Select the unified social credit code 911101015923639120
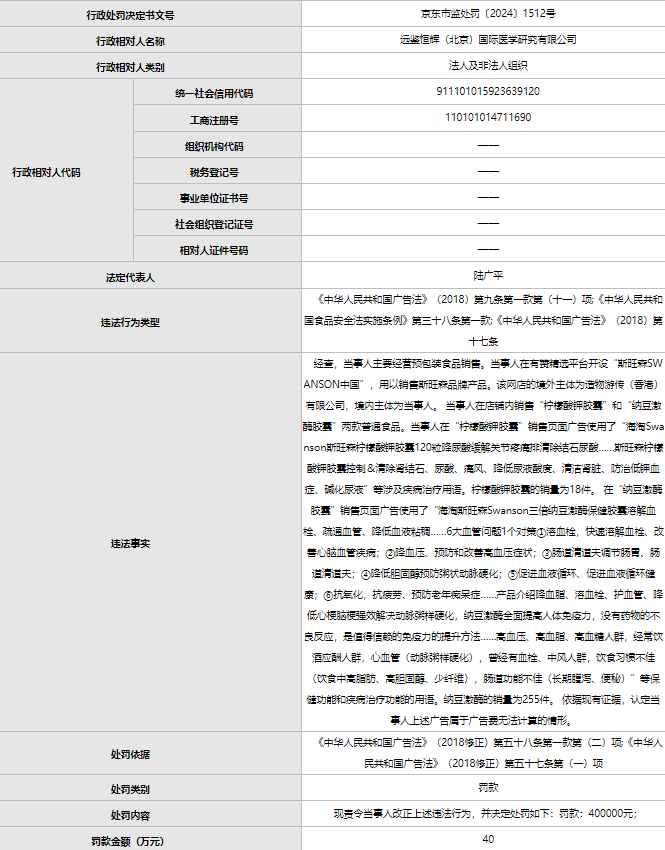 (487, 91)
